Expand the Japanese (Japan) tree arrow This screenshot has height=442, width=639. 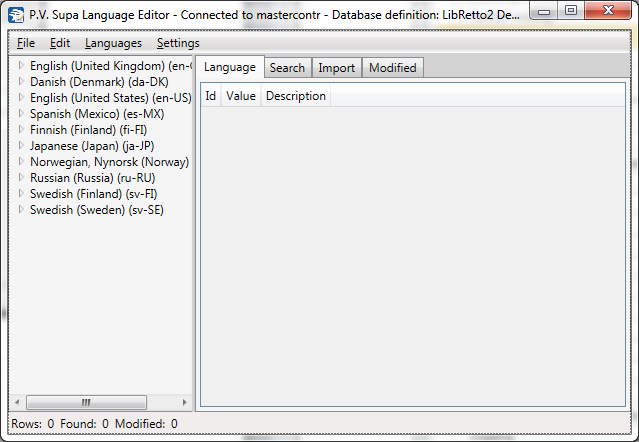coord(21,146)
